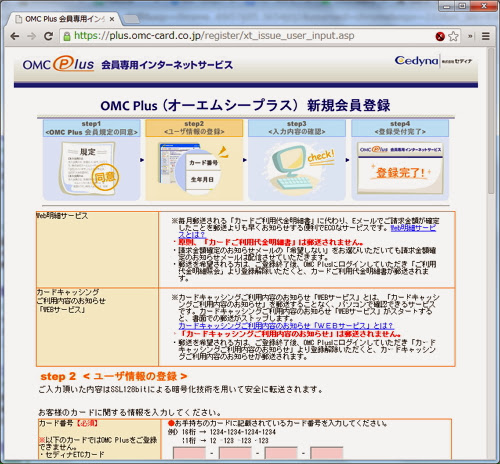500x464 pixels.
Task: Reload the page with the refresh icon
Action: (49, 36)
